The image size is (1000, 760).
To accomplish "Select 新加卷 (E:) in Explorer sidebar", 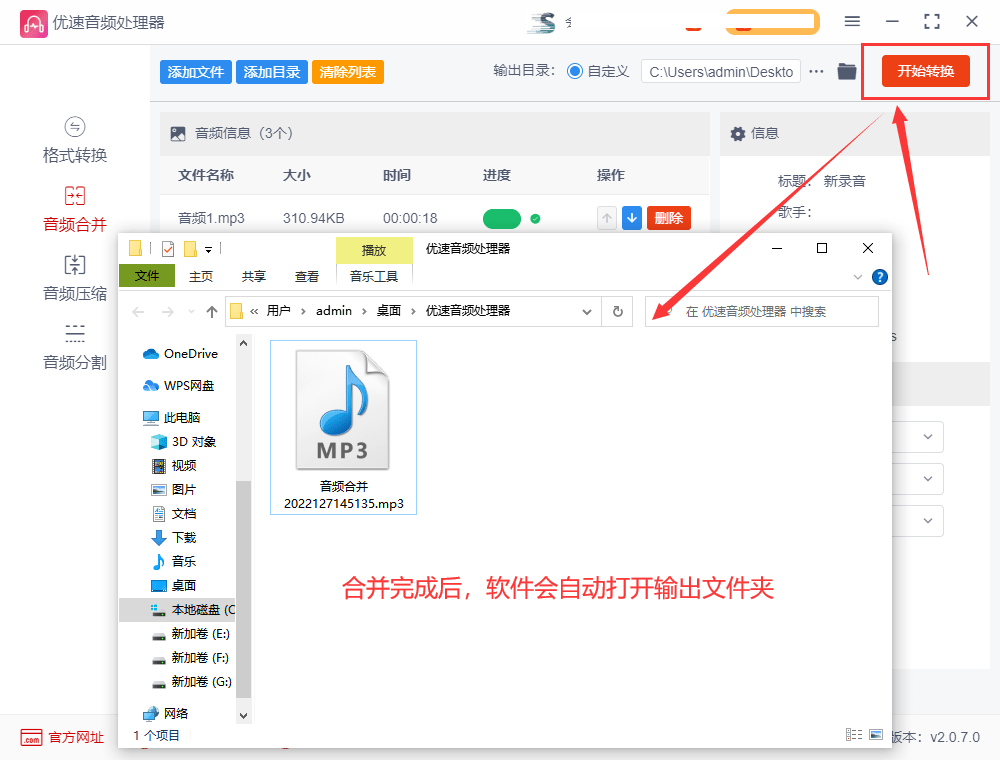I will tap(191, 633).
